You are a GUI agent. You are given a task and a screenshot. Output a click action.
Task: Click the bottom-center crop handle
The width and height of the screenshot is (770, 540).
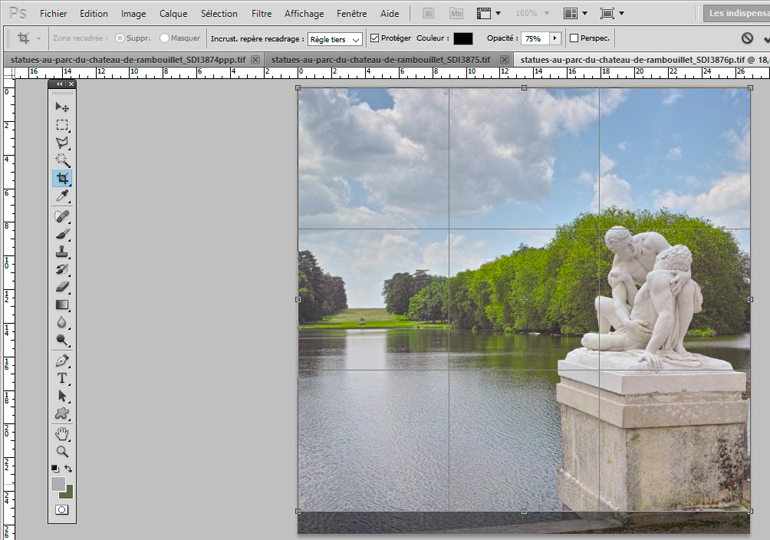point(524,512)
